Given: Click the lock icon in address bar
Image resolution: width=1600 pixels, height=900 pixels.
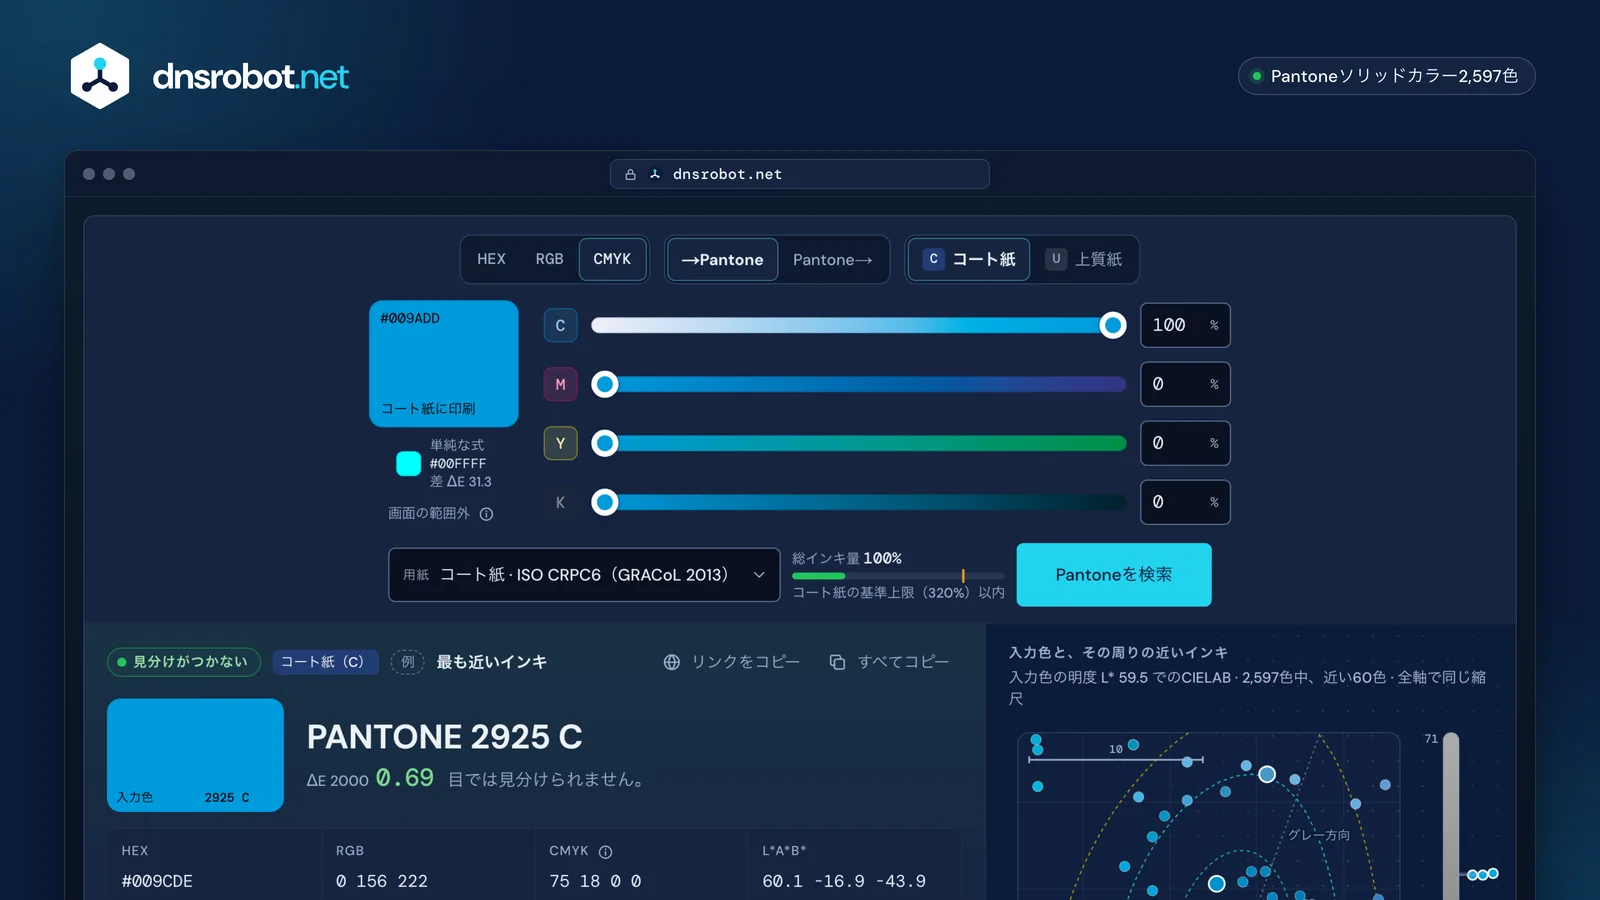Looking at the screenshot, I should coord(630,174).
